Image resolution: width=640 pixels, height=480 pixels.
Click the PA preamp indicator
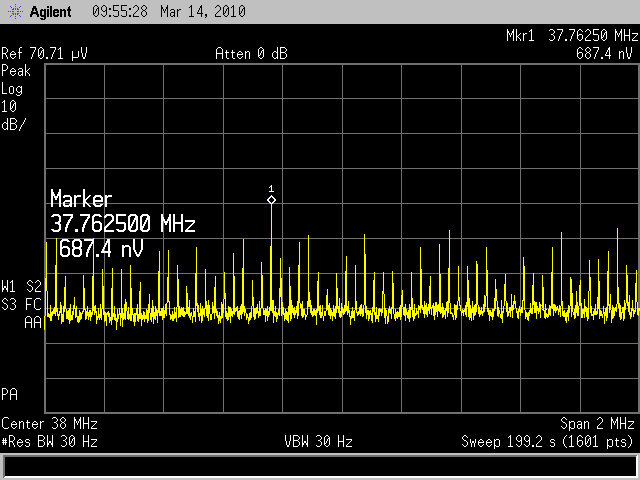tap(10, 393)
